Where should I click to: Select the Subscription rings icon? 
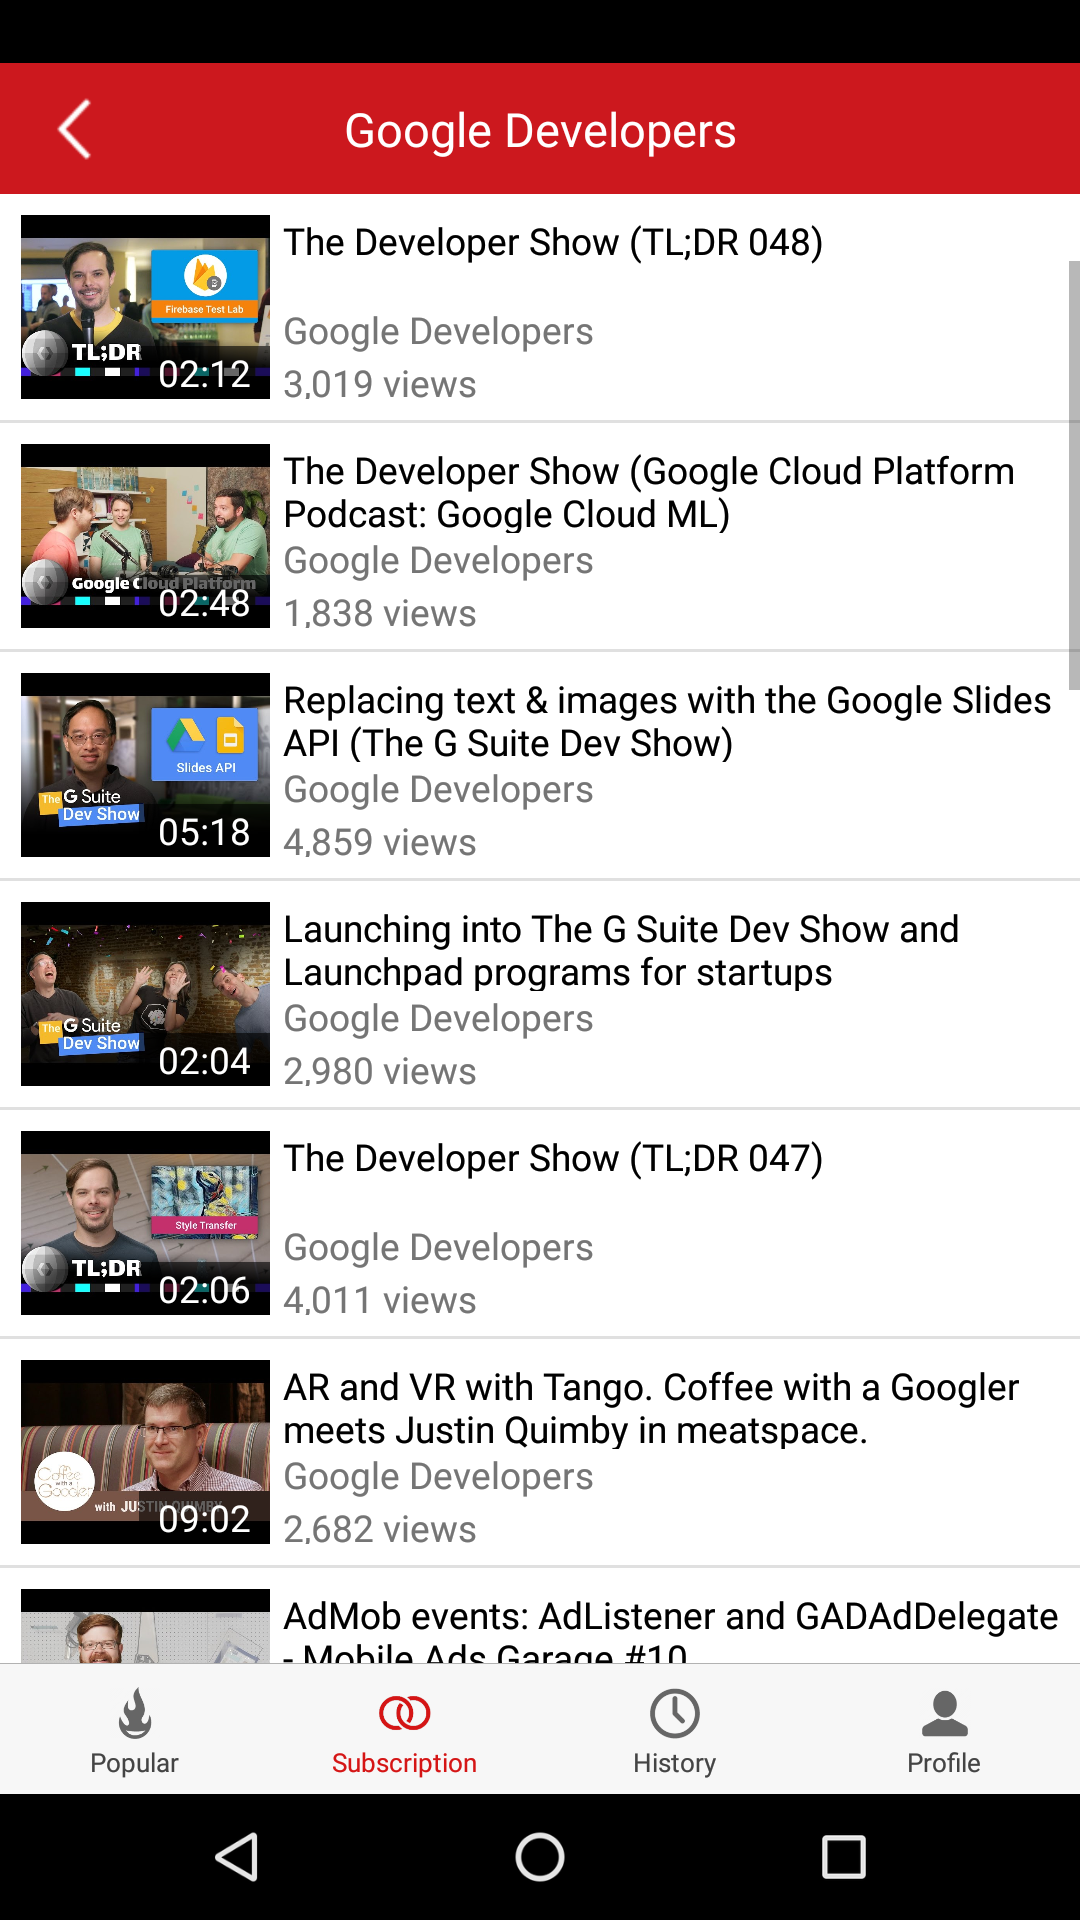click(404, 1713)
